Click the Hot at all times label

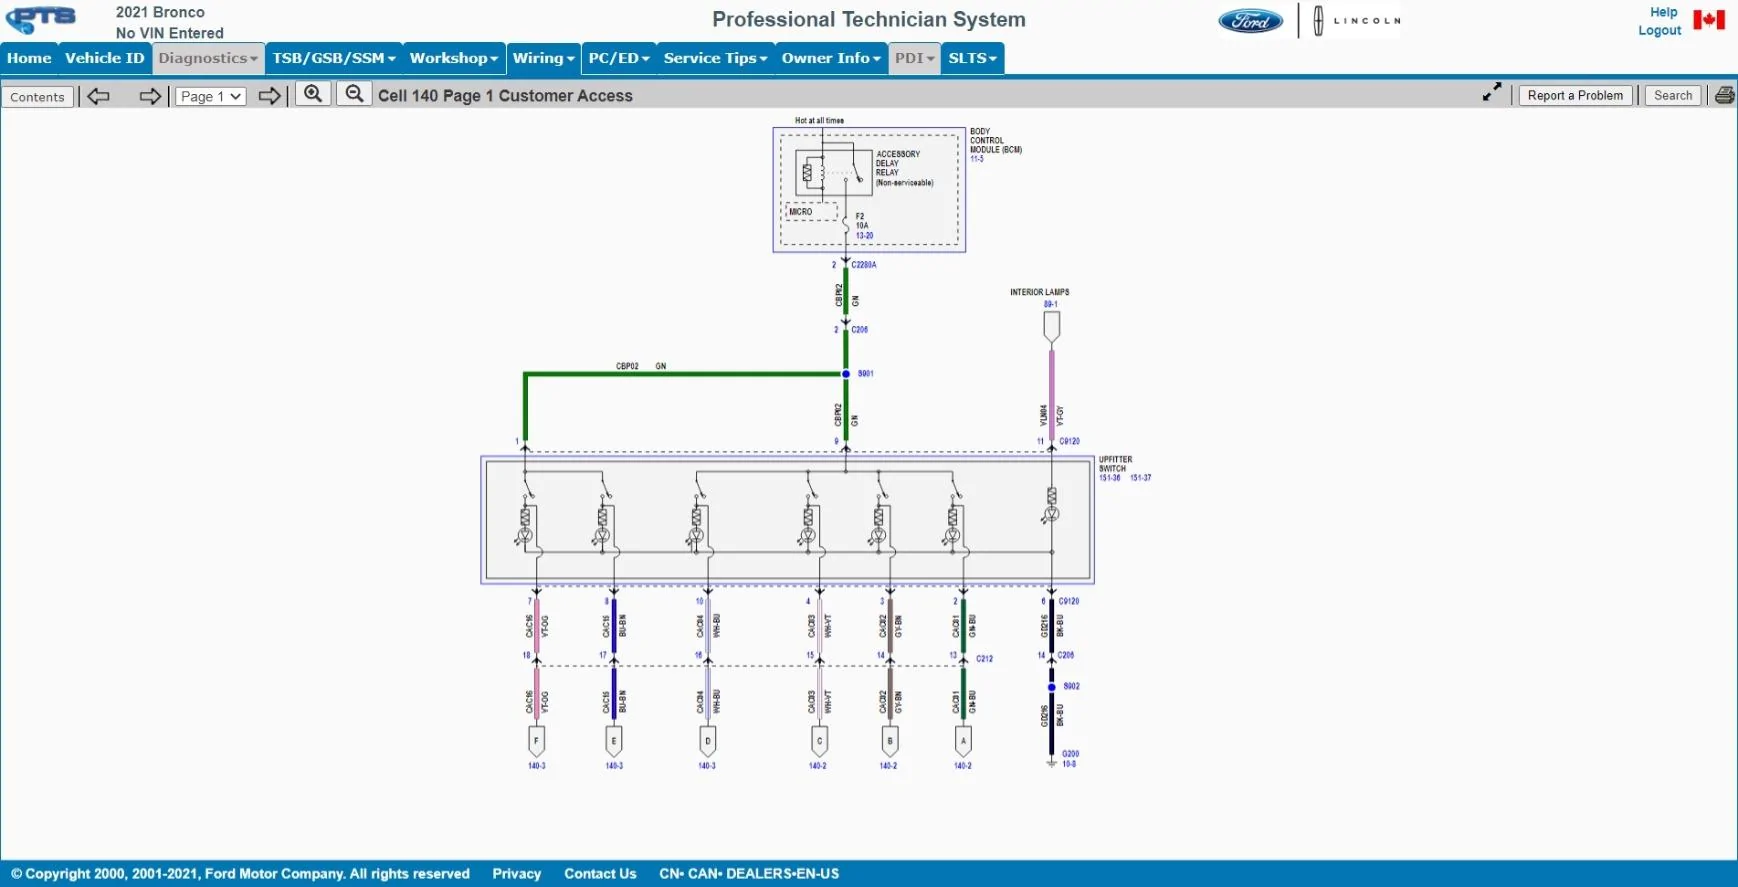click(819, 120)
